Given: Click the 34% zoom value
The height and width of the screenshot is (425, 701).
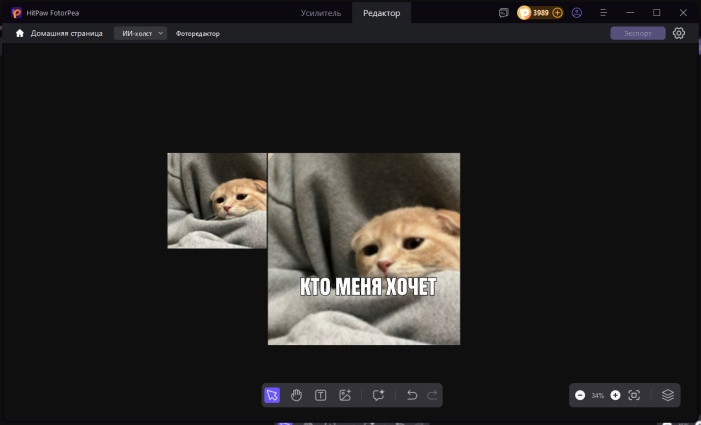Looking at the screenshot, I should click(x=598, y=396).
